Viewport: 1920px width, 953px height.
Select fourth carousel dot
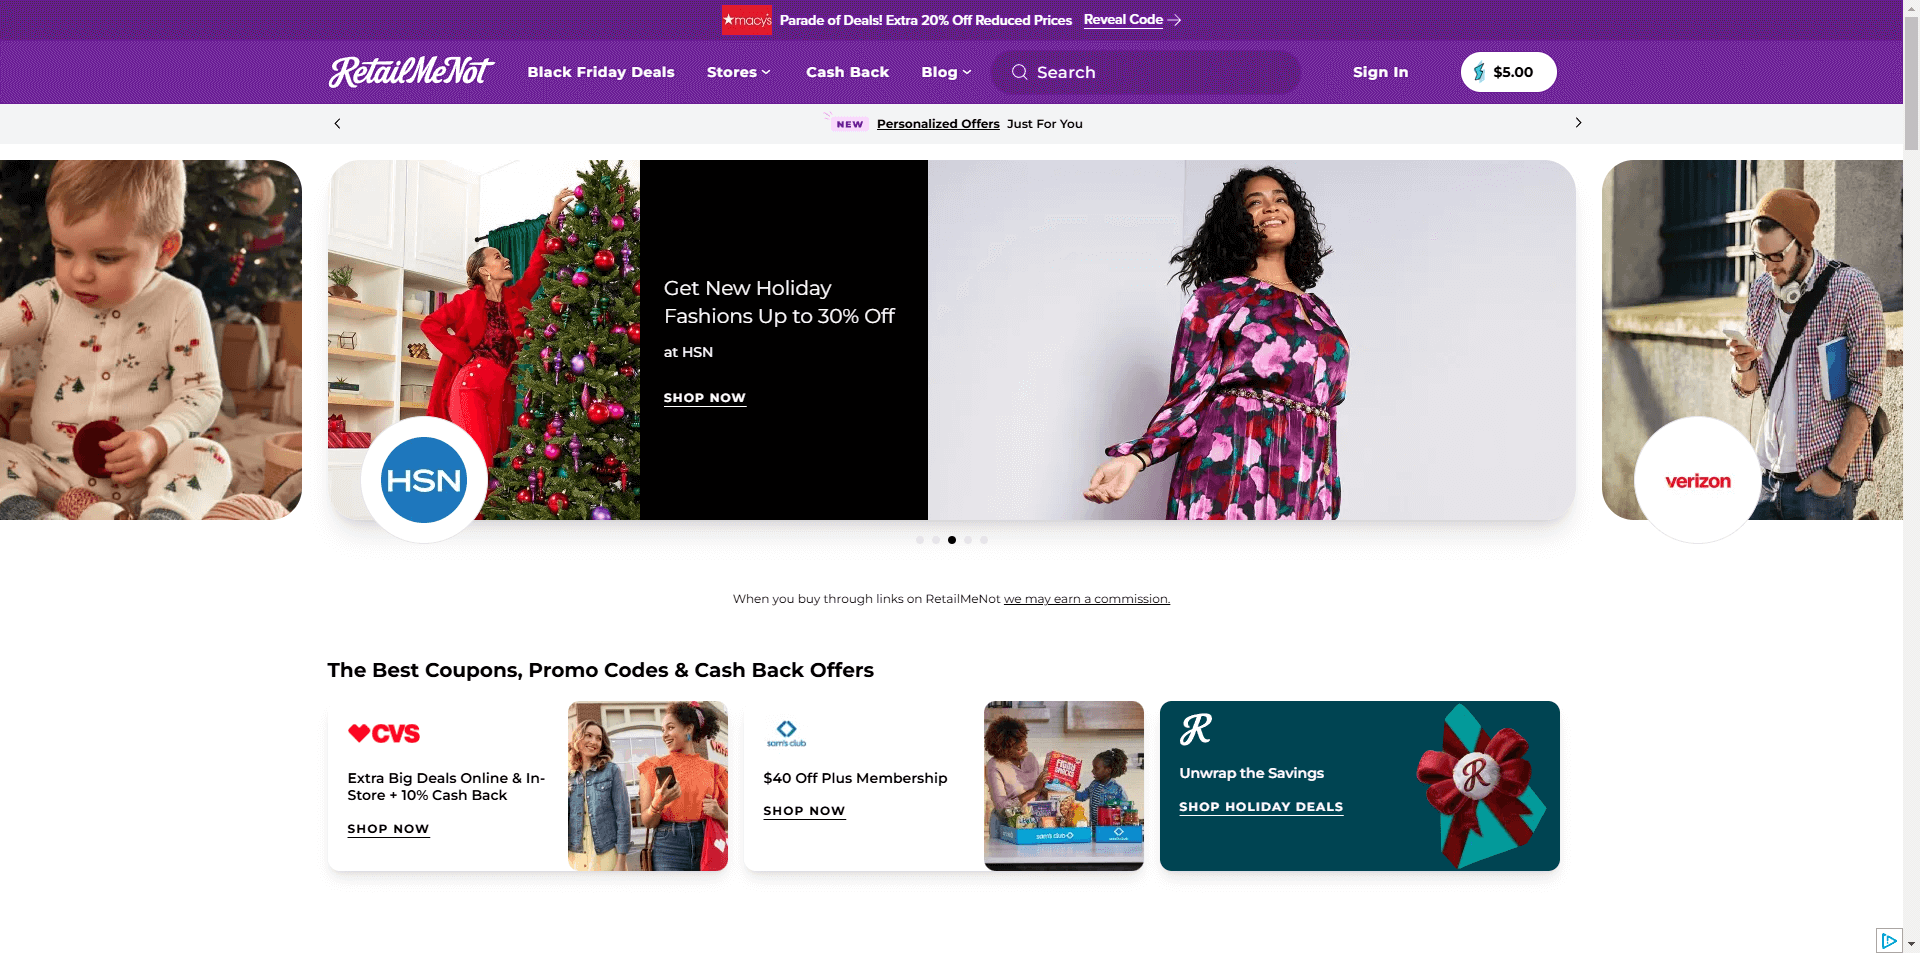[x=968, y=540]
